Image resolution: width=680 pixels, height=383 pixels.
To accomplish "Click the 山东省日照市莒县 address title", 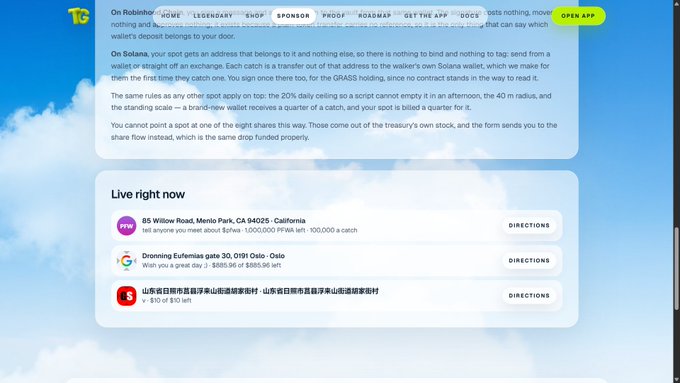I will coord(260,291).
